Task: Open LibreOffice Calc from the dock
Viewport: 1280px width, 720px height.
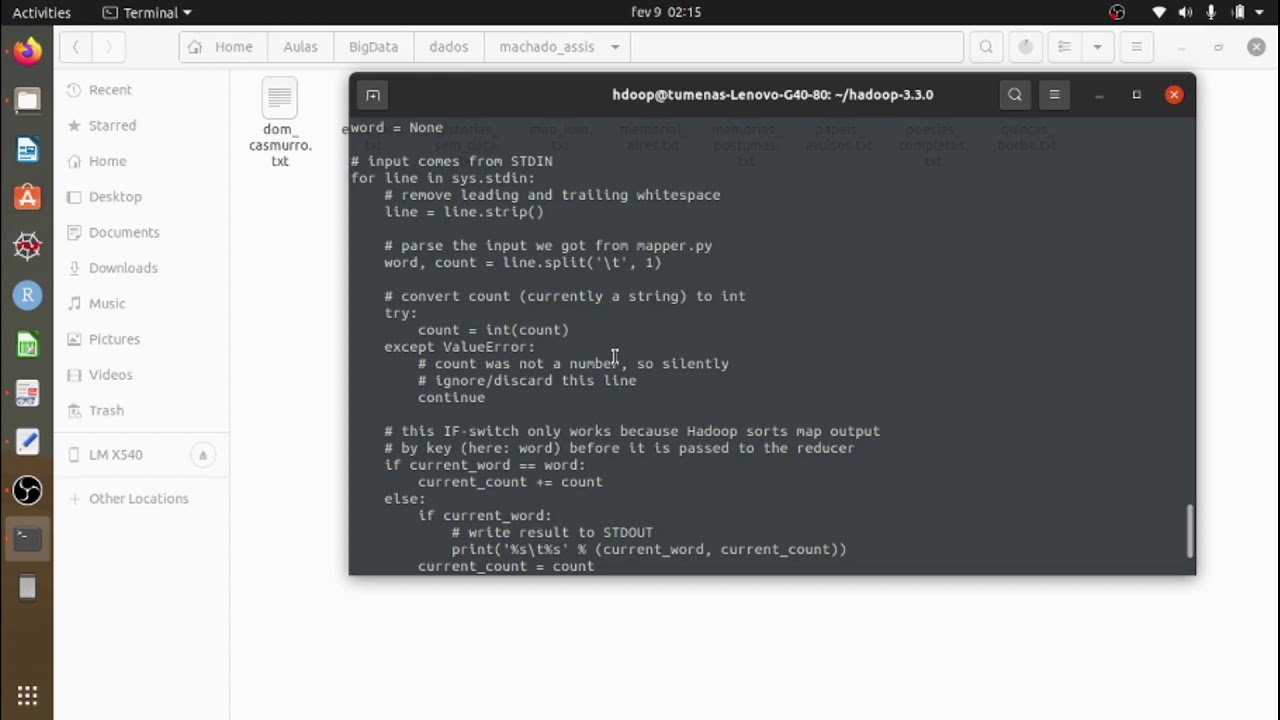Action: click(27, 343)
